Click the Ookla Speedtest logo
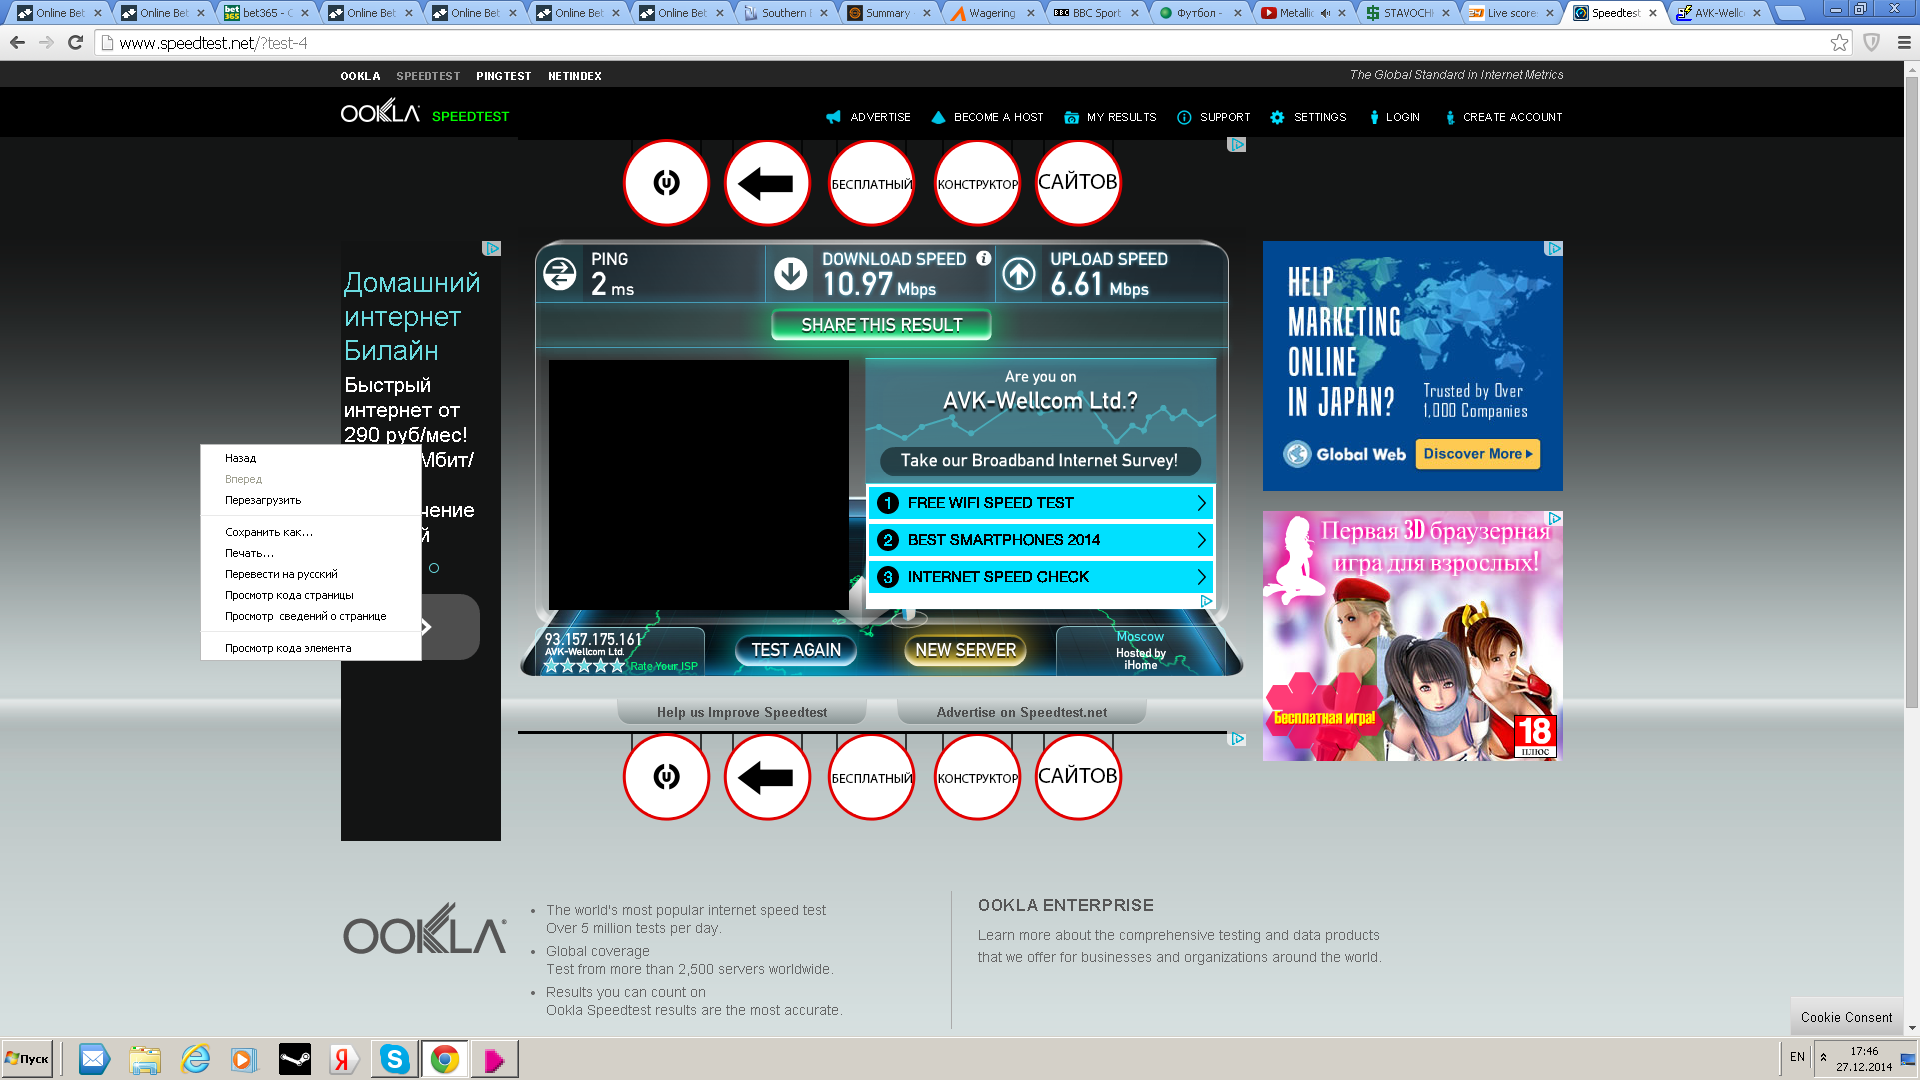The image size is (1920, 1080). coord(425,112)
